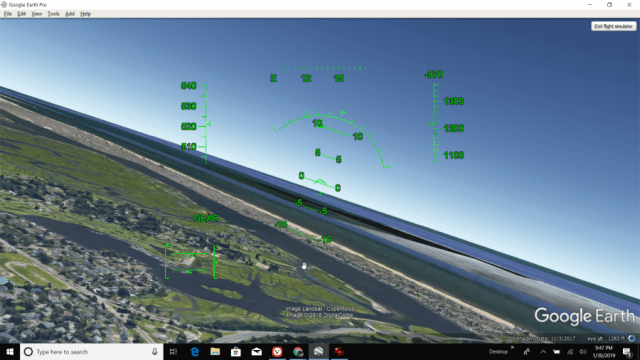Expand the Desktop toolbar chevron
The width and height of the screenshot is (640, 360).
512,348
